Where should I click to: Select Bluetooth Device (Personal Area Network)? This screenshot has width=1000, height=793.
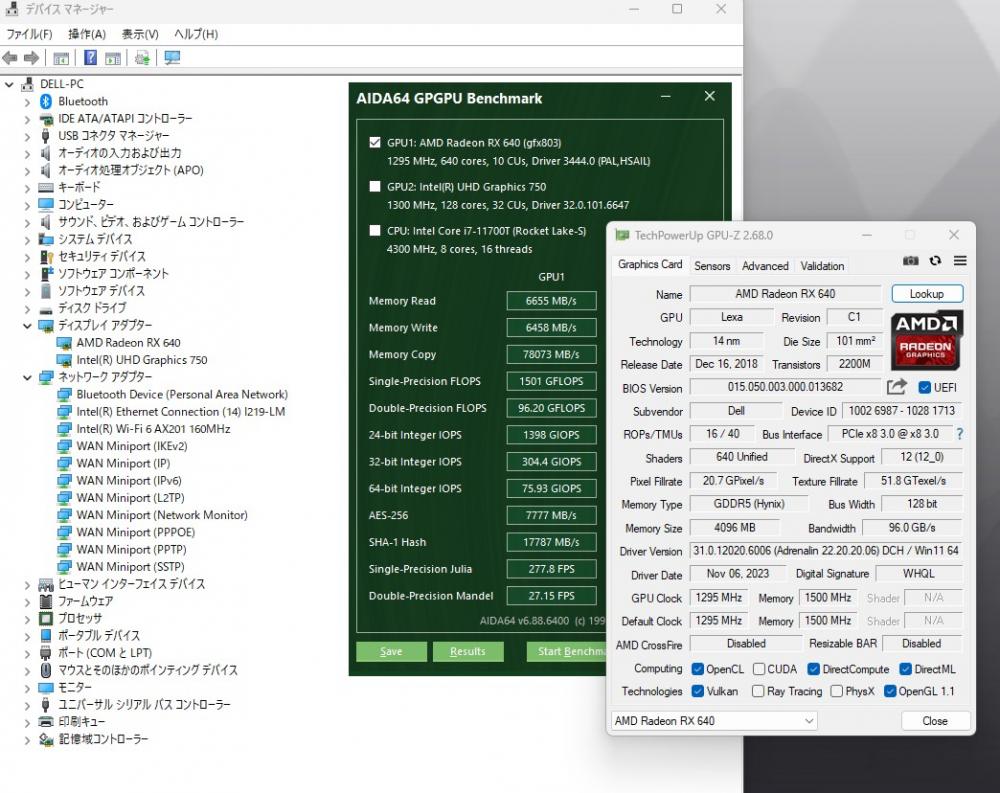(182, 394)
